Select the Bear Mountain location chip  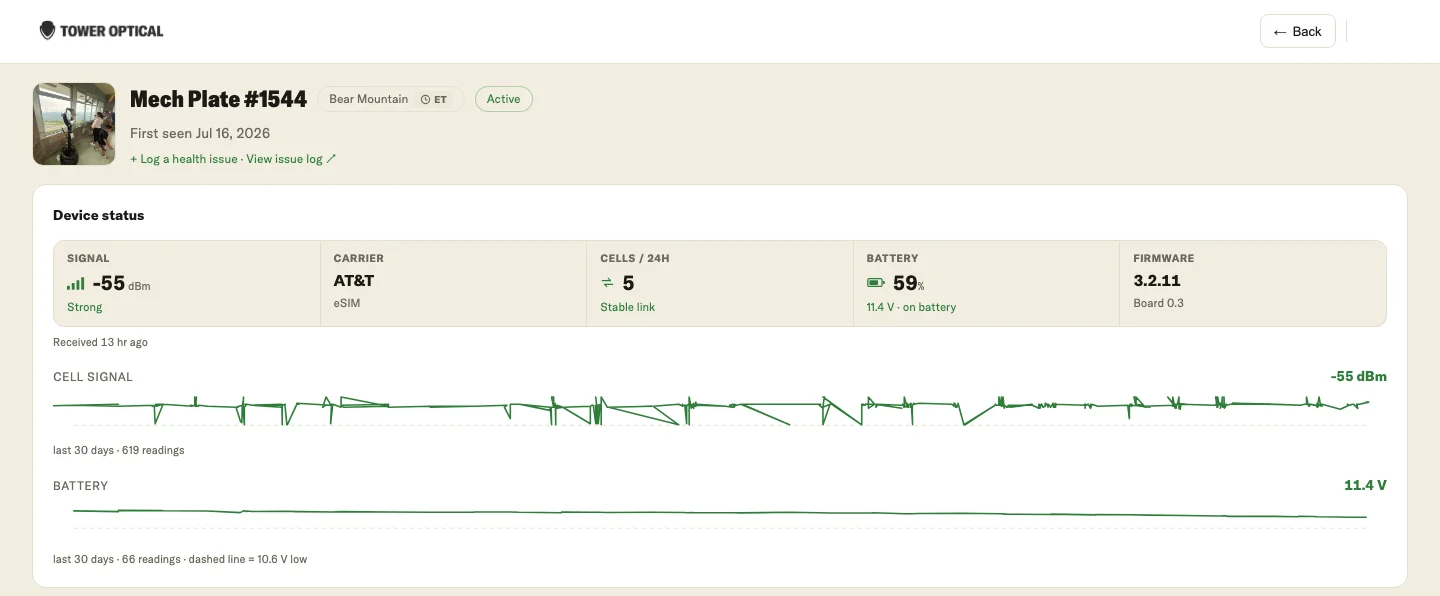click(x=390, y=99)
